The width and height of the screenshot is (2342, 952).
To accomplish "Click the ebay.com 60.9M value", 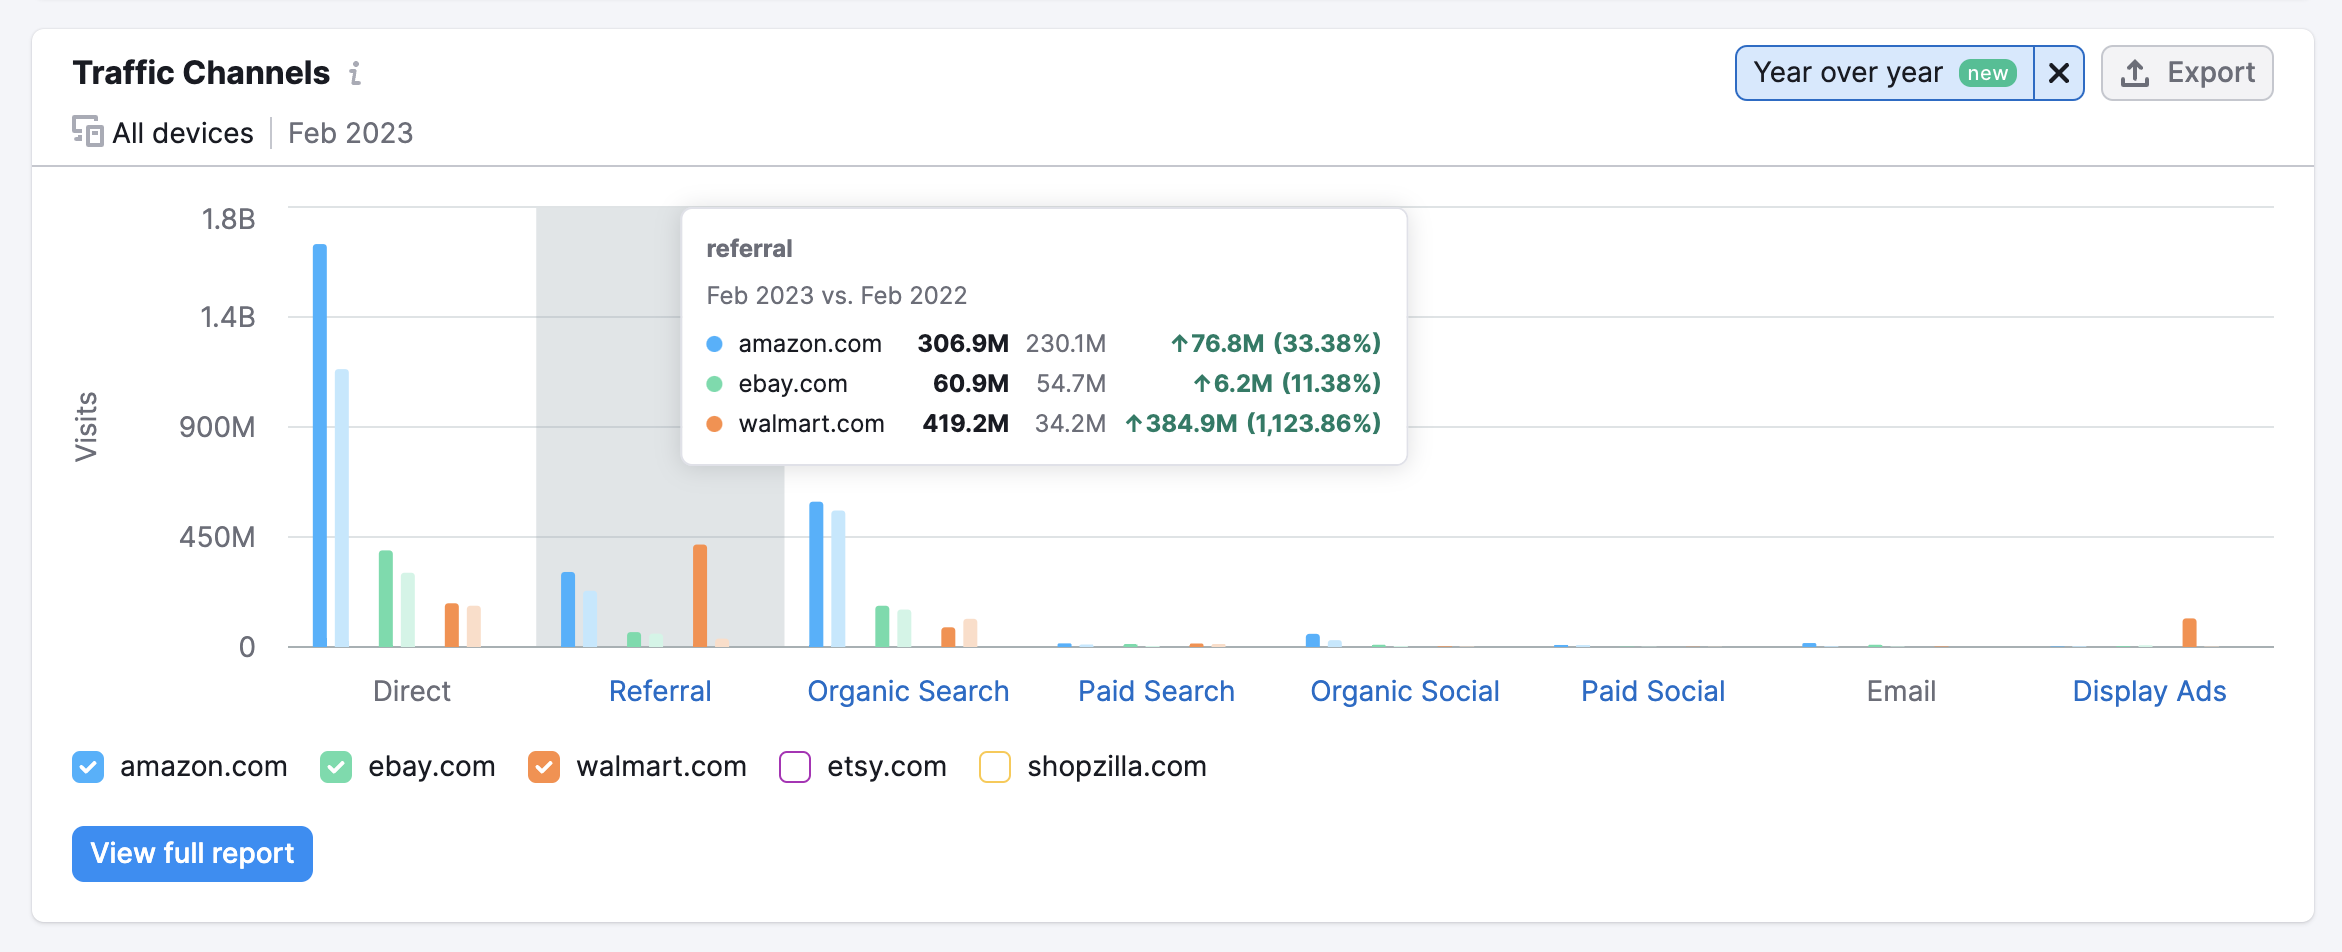I will [x=970, y=383].
